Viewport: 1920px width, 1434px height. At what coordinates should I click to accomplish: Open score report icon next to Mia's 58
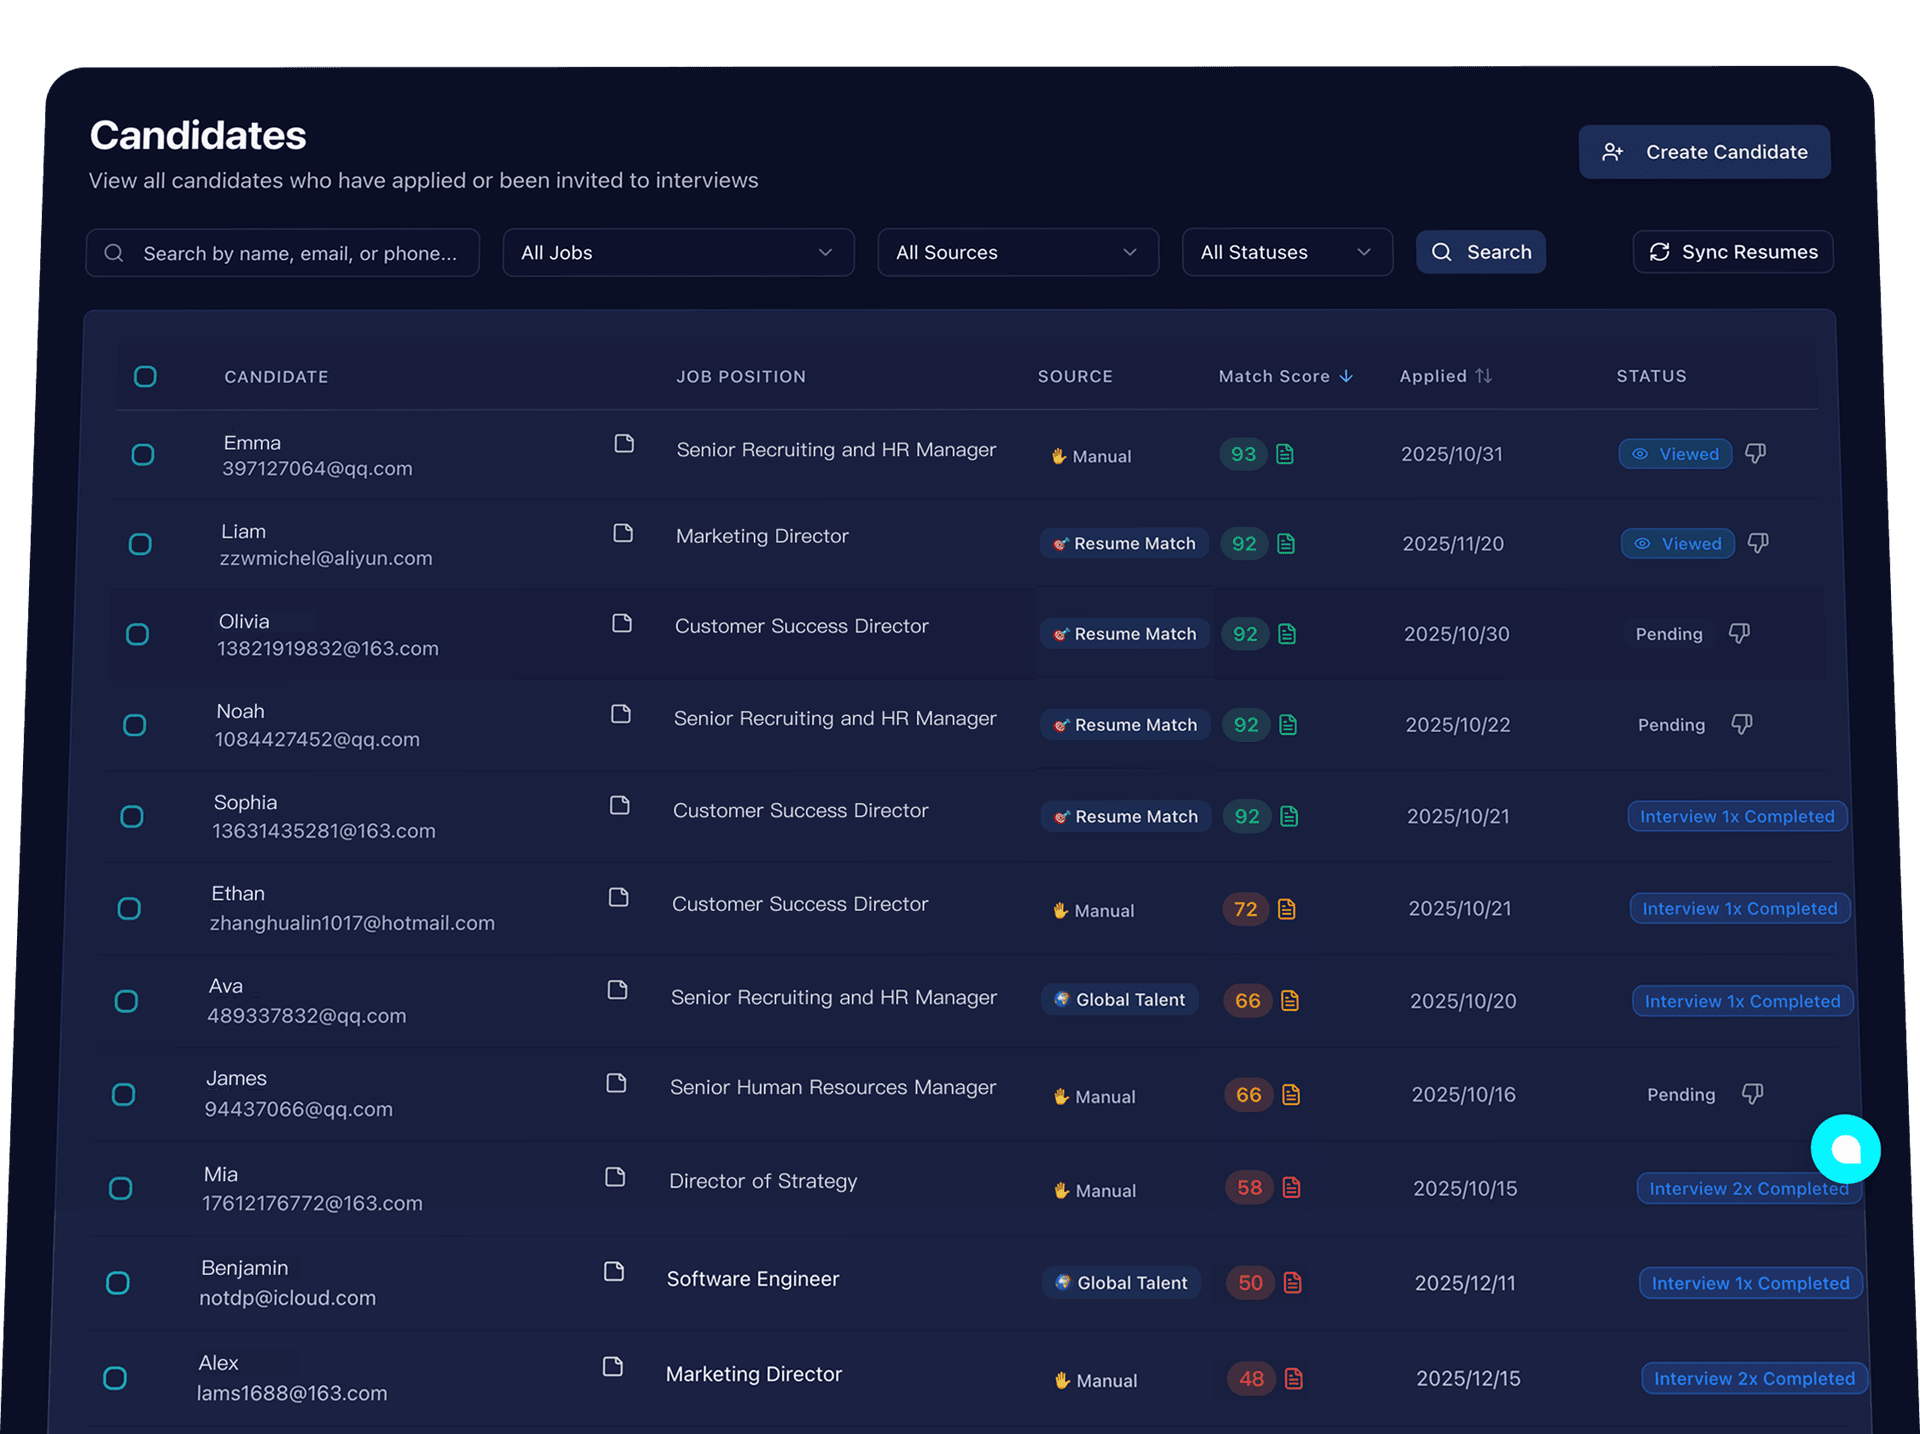(1292, 1188)
